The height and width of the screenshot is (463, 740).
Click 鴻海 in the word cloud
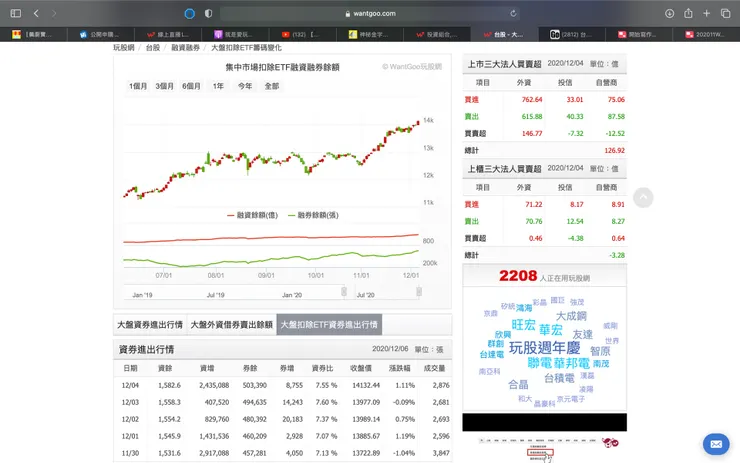tap(524, 308)
